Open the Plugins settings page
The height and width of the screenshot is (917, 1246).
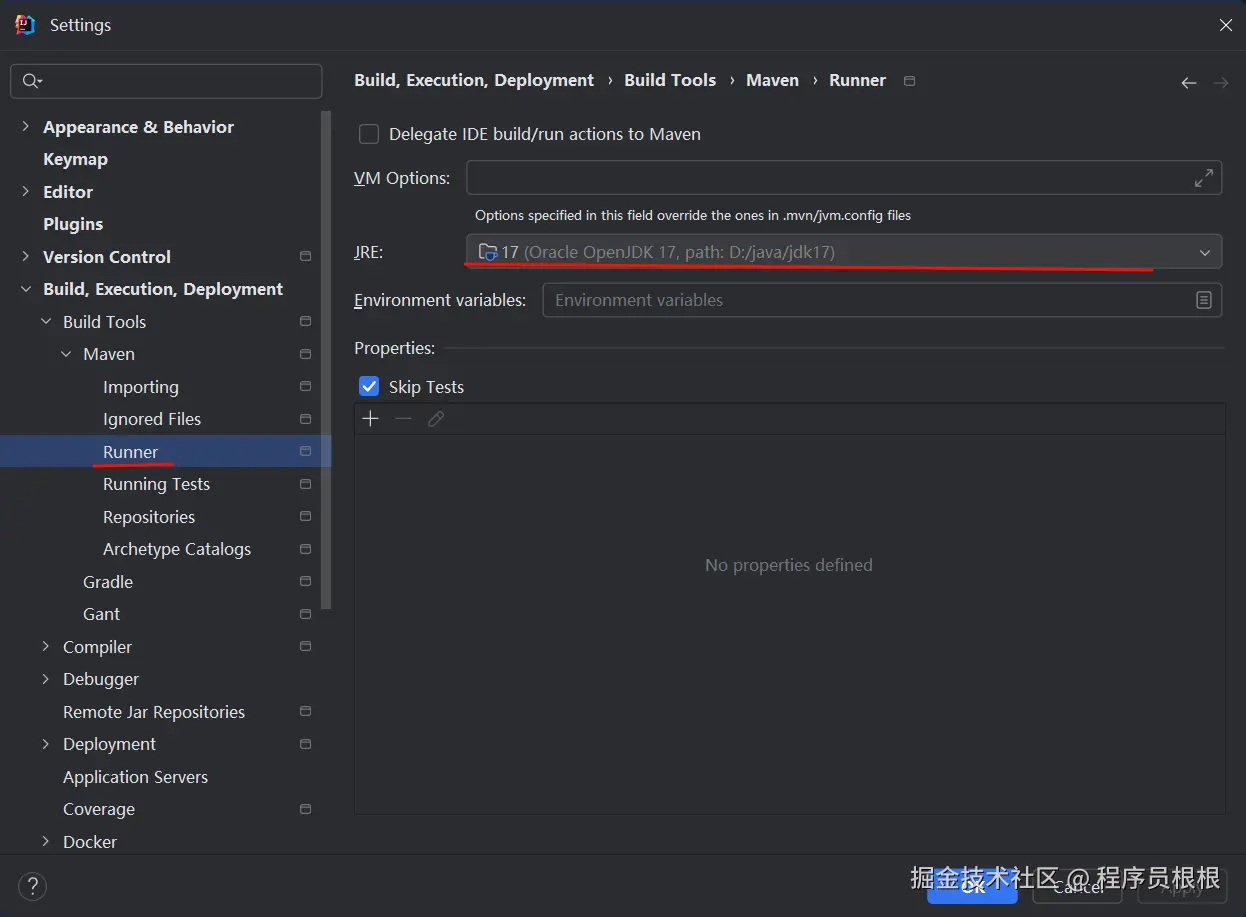click(73, 224)
